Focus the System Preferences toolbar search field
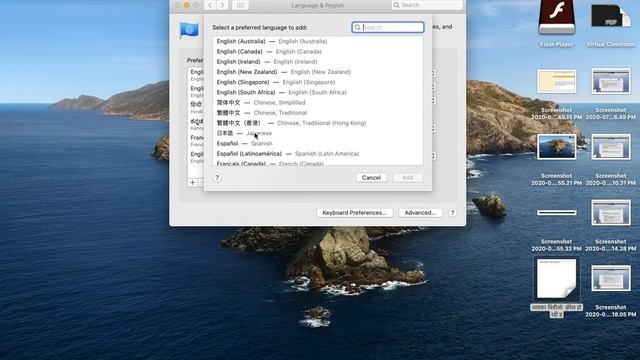This screenshot has width=640, height=360. tap(427, 5)
